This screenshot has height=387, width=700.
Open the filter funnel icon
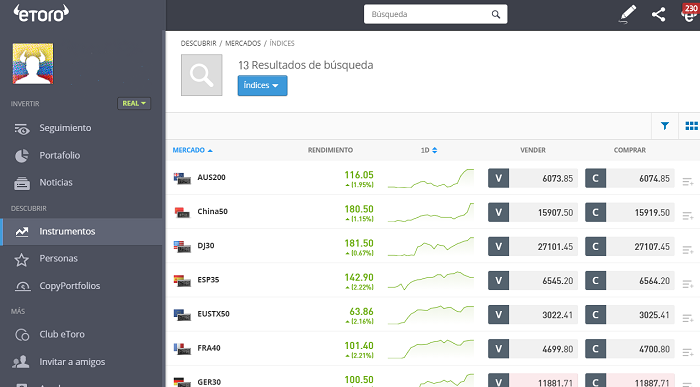tap(665, 126)
